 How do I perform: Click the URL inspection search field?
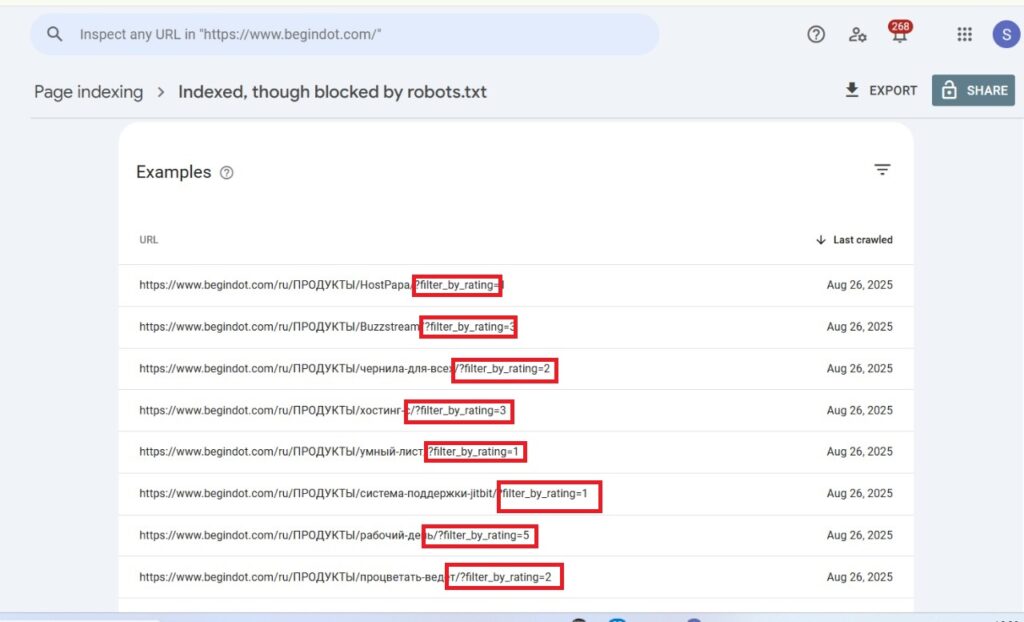(x=360, y=34)
